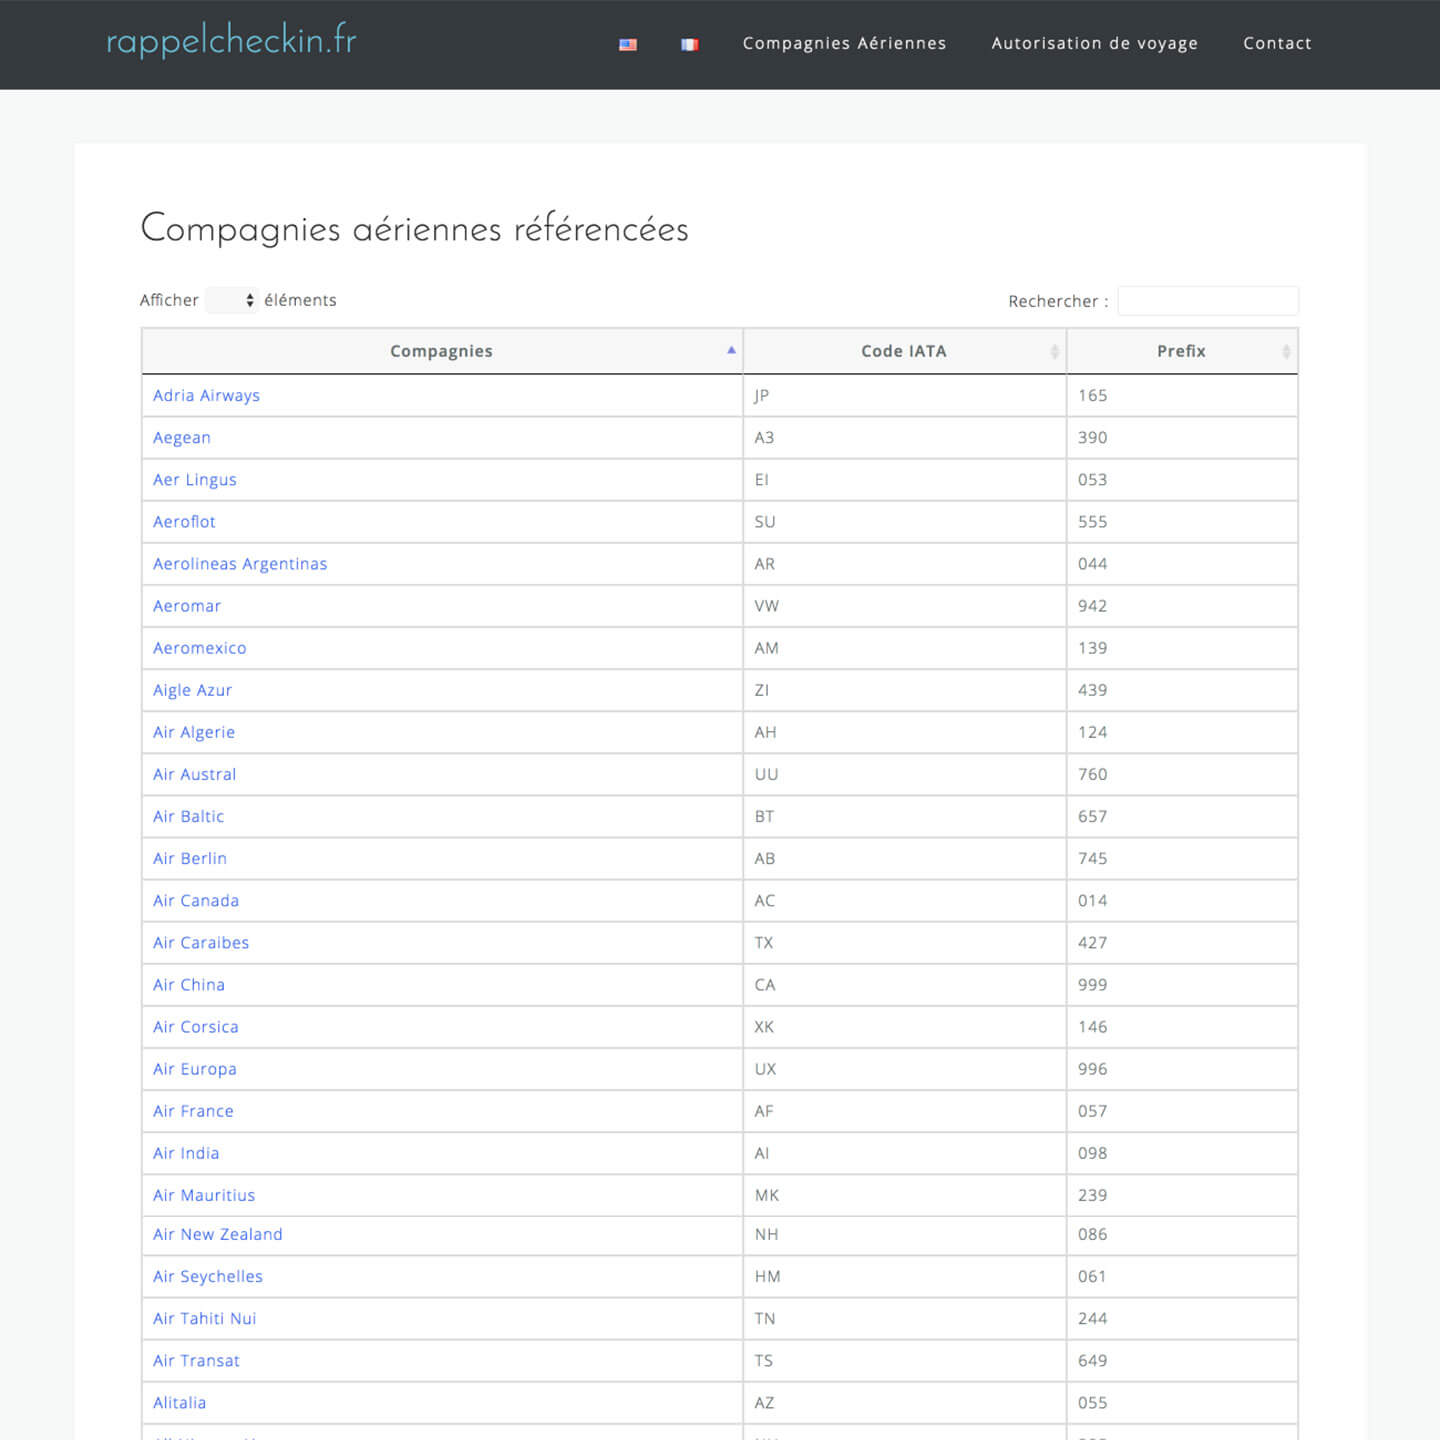The image size is (1440, 1440).
Task: Open the Alitalia airline page
Action: 178,1402
